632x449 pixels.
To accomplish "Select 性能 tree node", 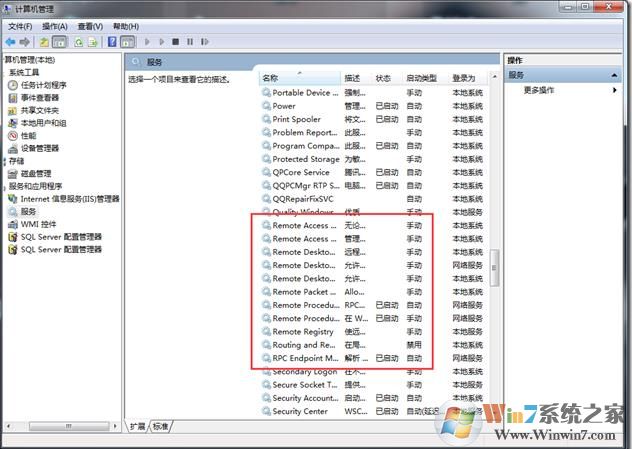I will tap(22, 135).
